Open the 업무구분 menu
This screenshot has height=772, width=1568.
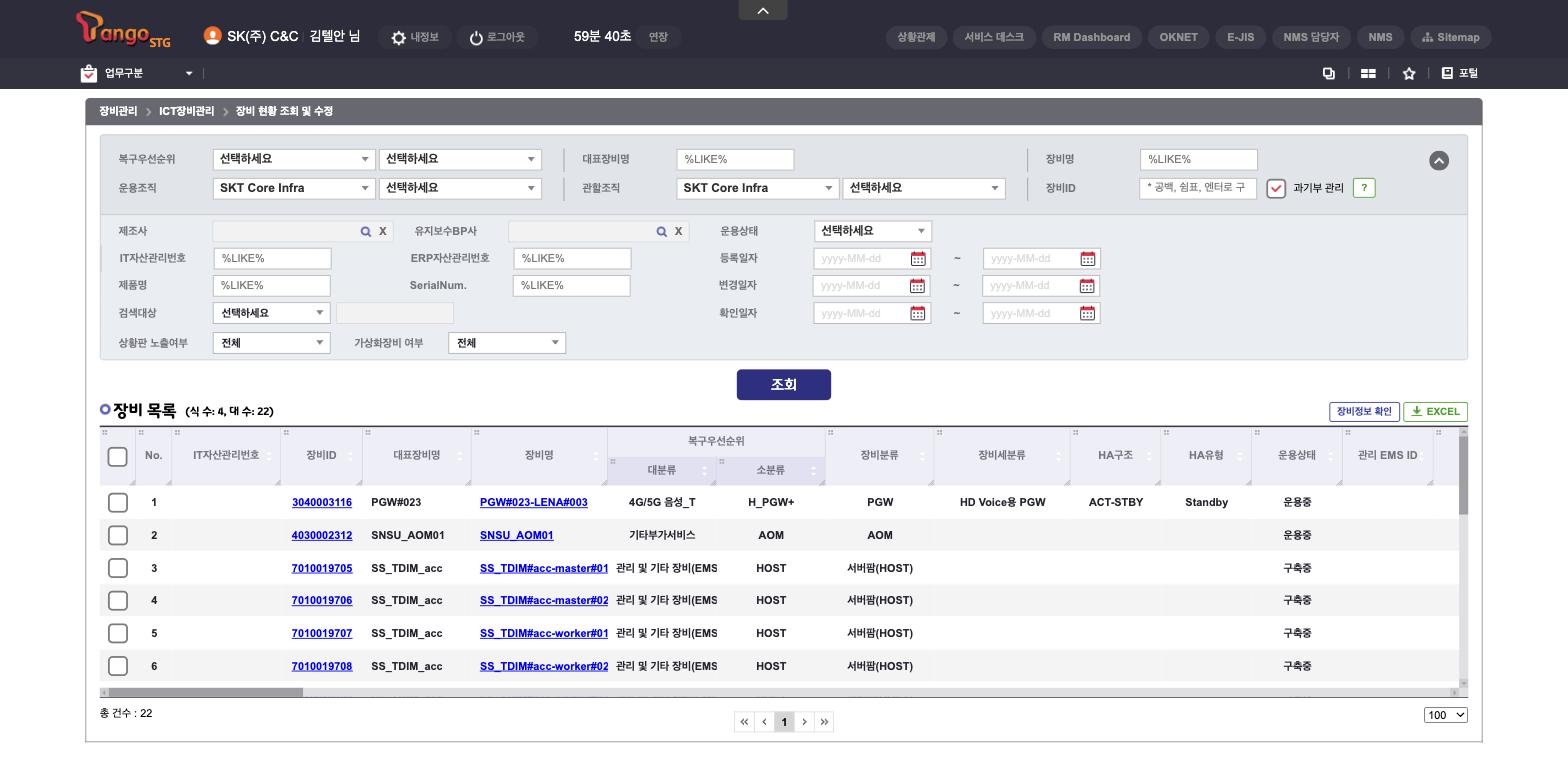pos(137,73)
